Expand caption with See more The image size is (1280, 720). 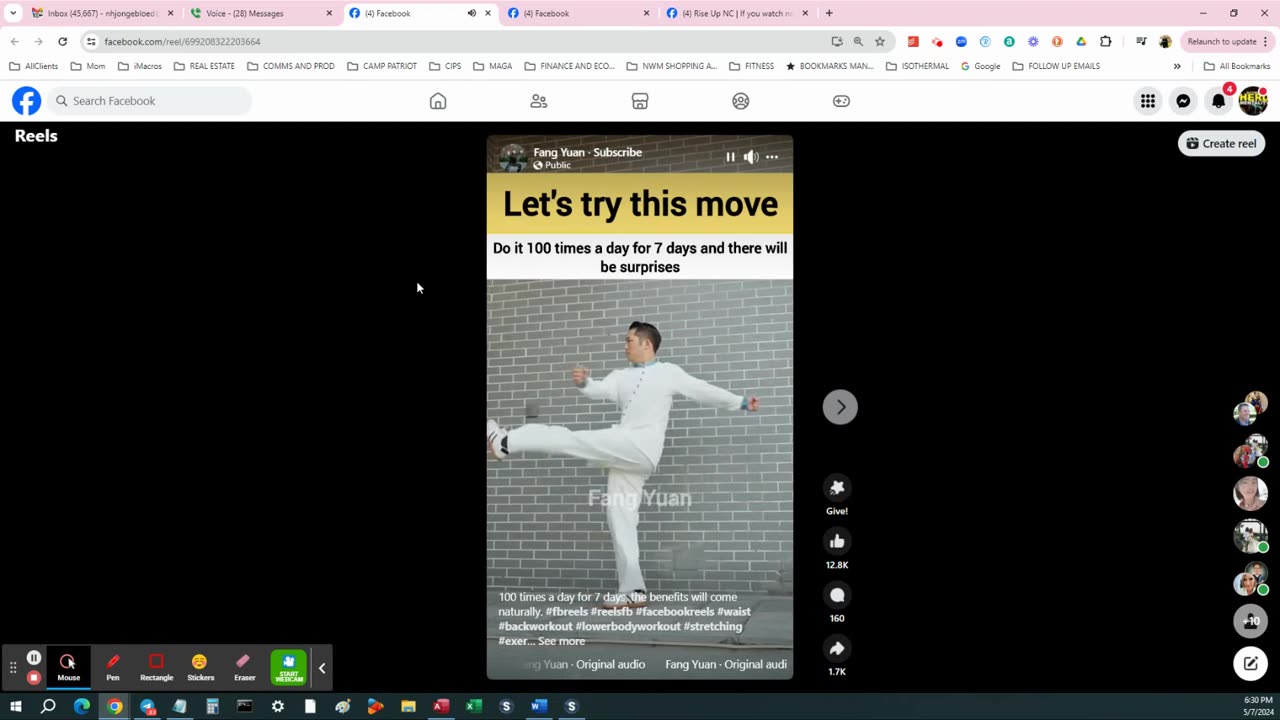[x=561, y=641]
